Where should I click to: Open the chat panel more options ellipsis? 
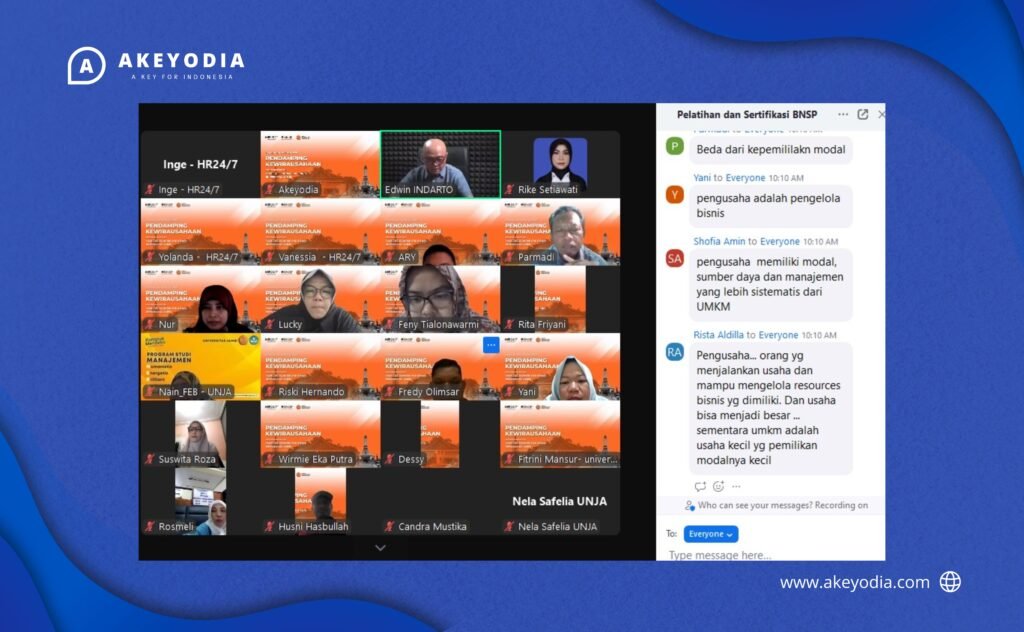[x=843, y=114]
